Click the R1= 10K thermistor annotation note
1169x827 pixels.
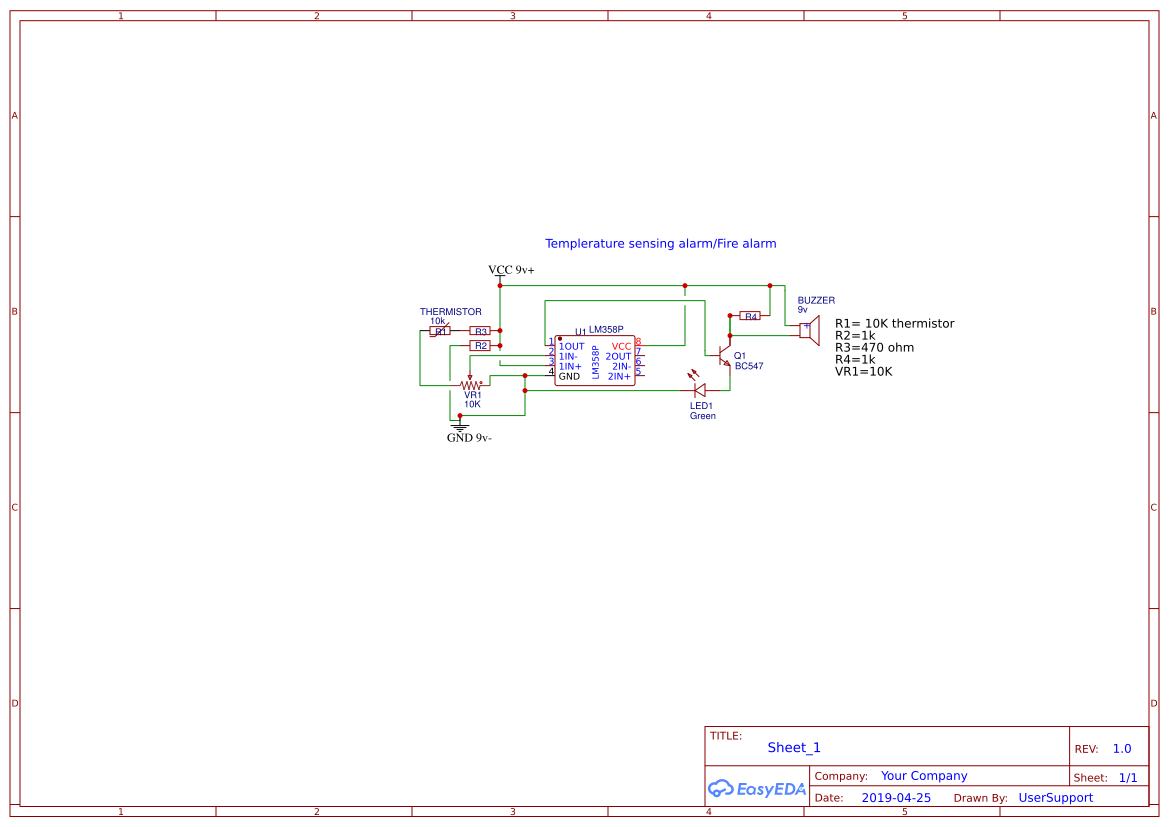[895, 323]
